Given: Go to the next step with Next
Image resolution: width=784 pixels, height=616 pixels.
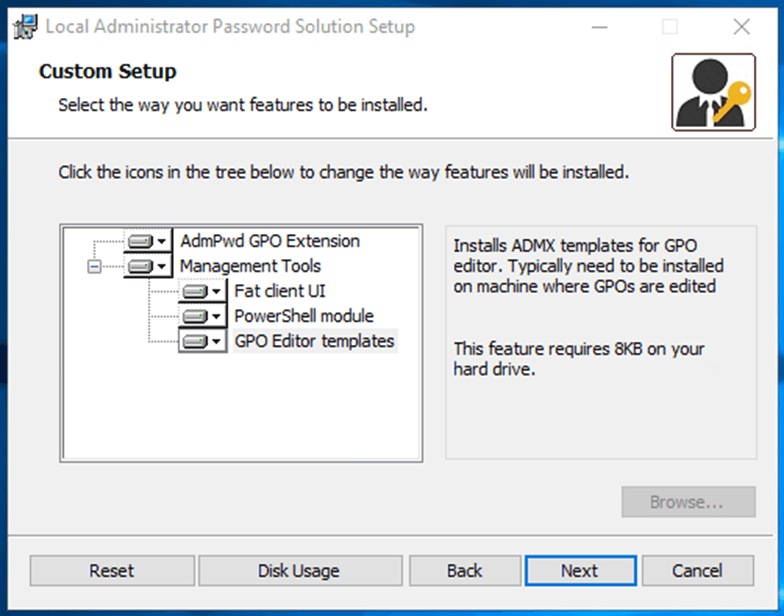Looking at the screenshot, I should [580, 570].
